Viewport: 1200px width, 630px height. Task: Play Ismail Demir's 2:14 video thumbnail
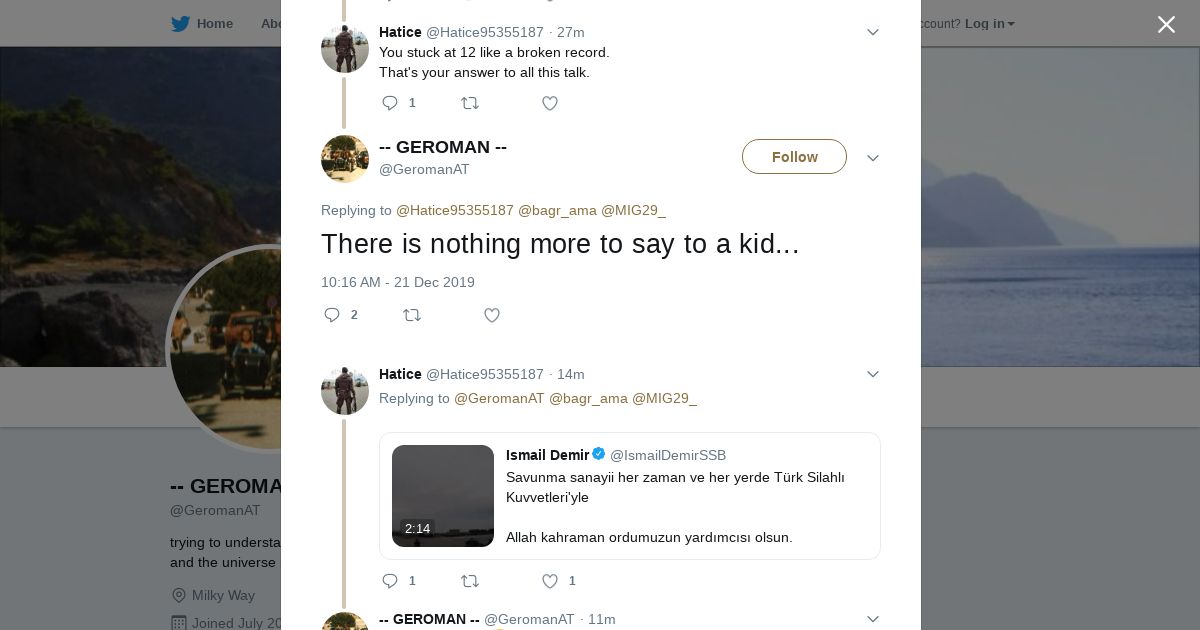[443, 496]
